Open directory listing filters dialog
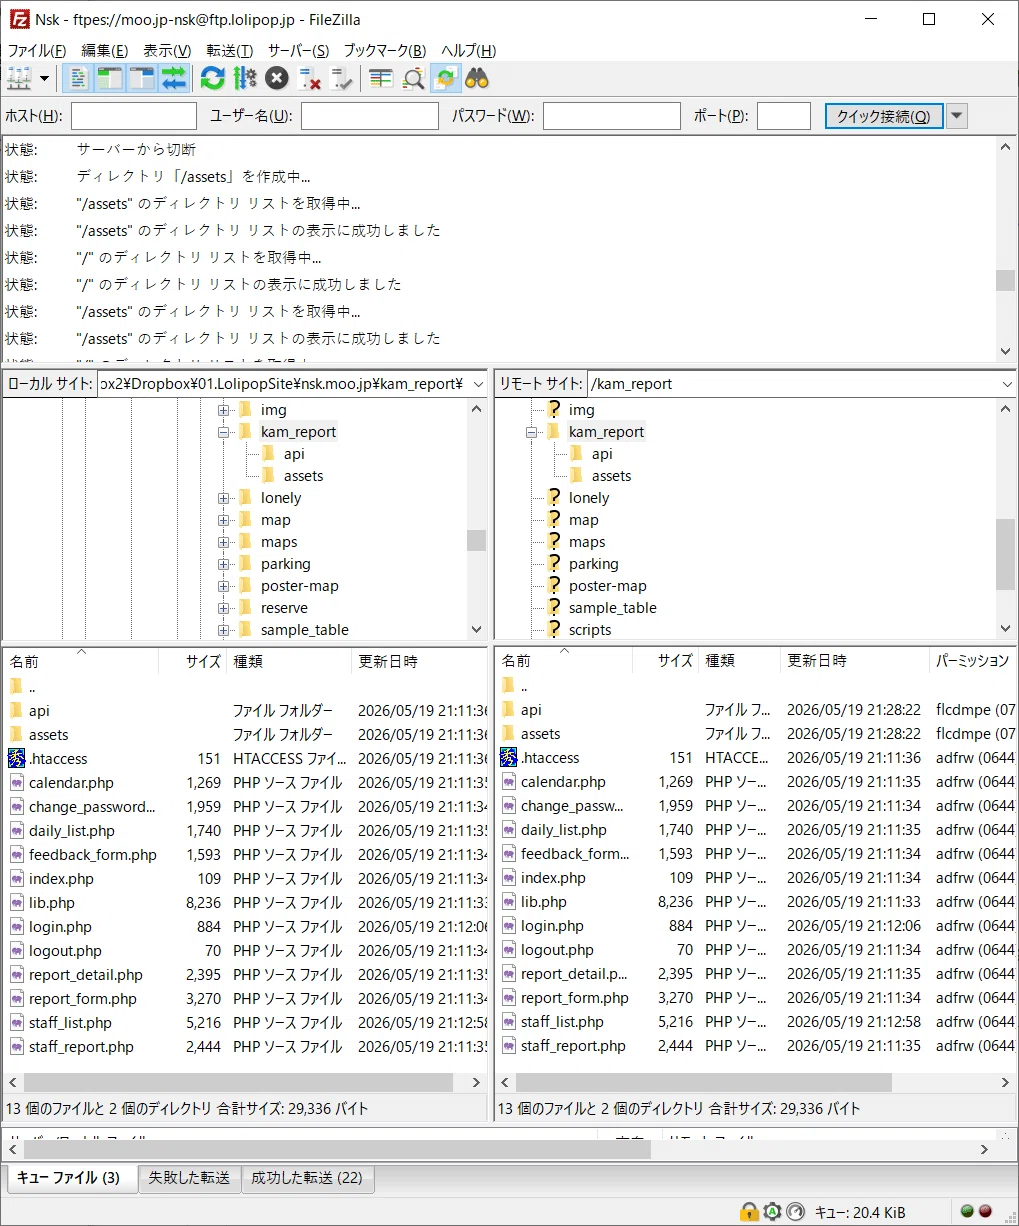Image resolution: width=1019 pixels, height=1226 pixels. point(380,79)
